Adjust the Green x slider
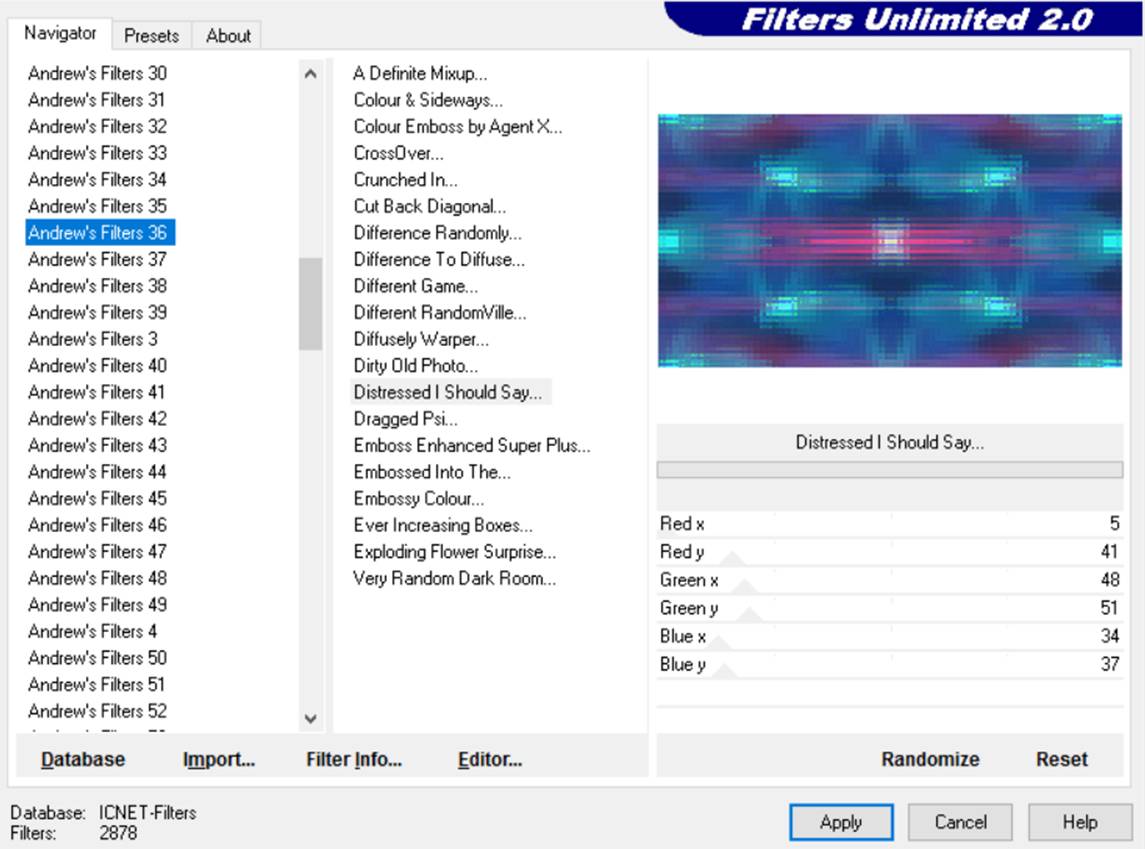This screenshot has width=1145, height=849. (889, 580)
